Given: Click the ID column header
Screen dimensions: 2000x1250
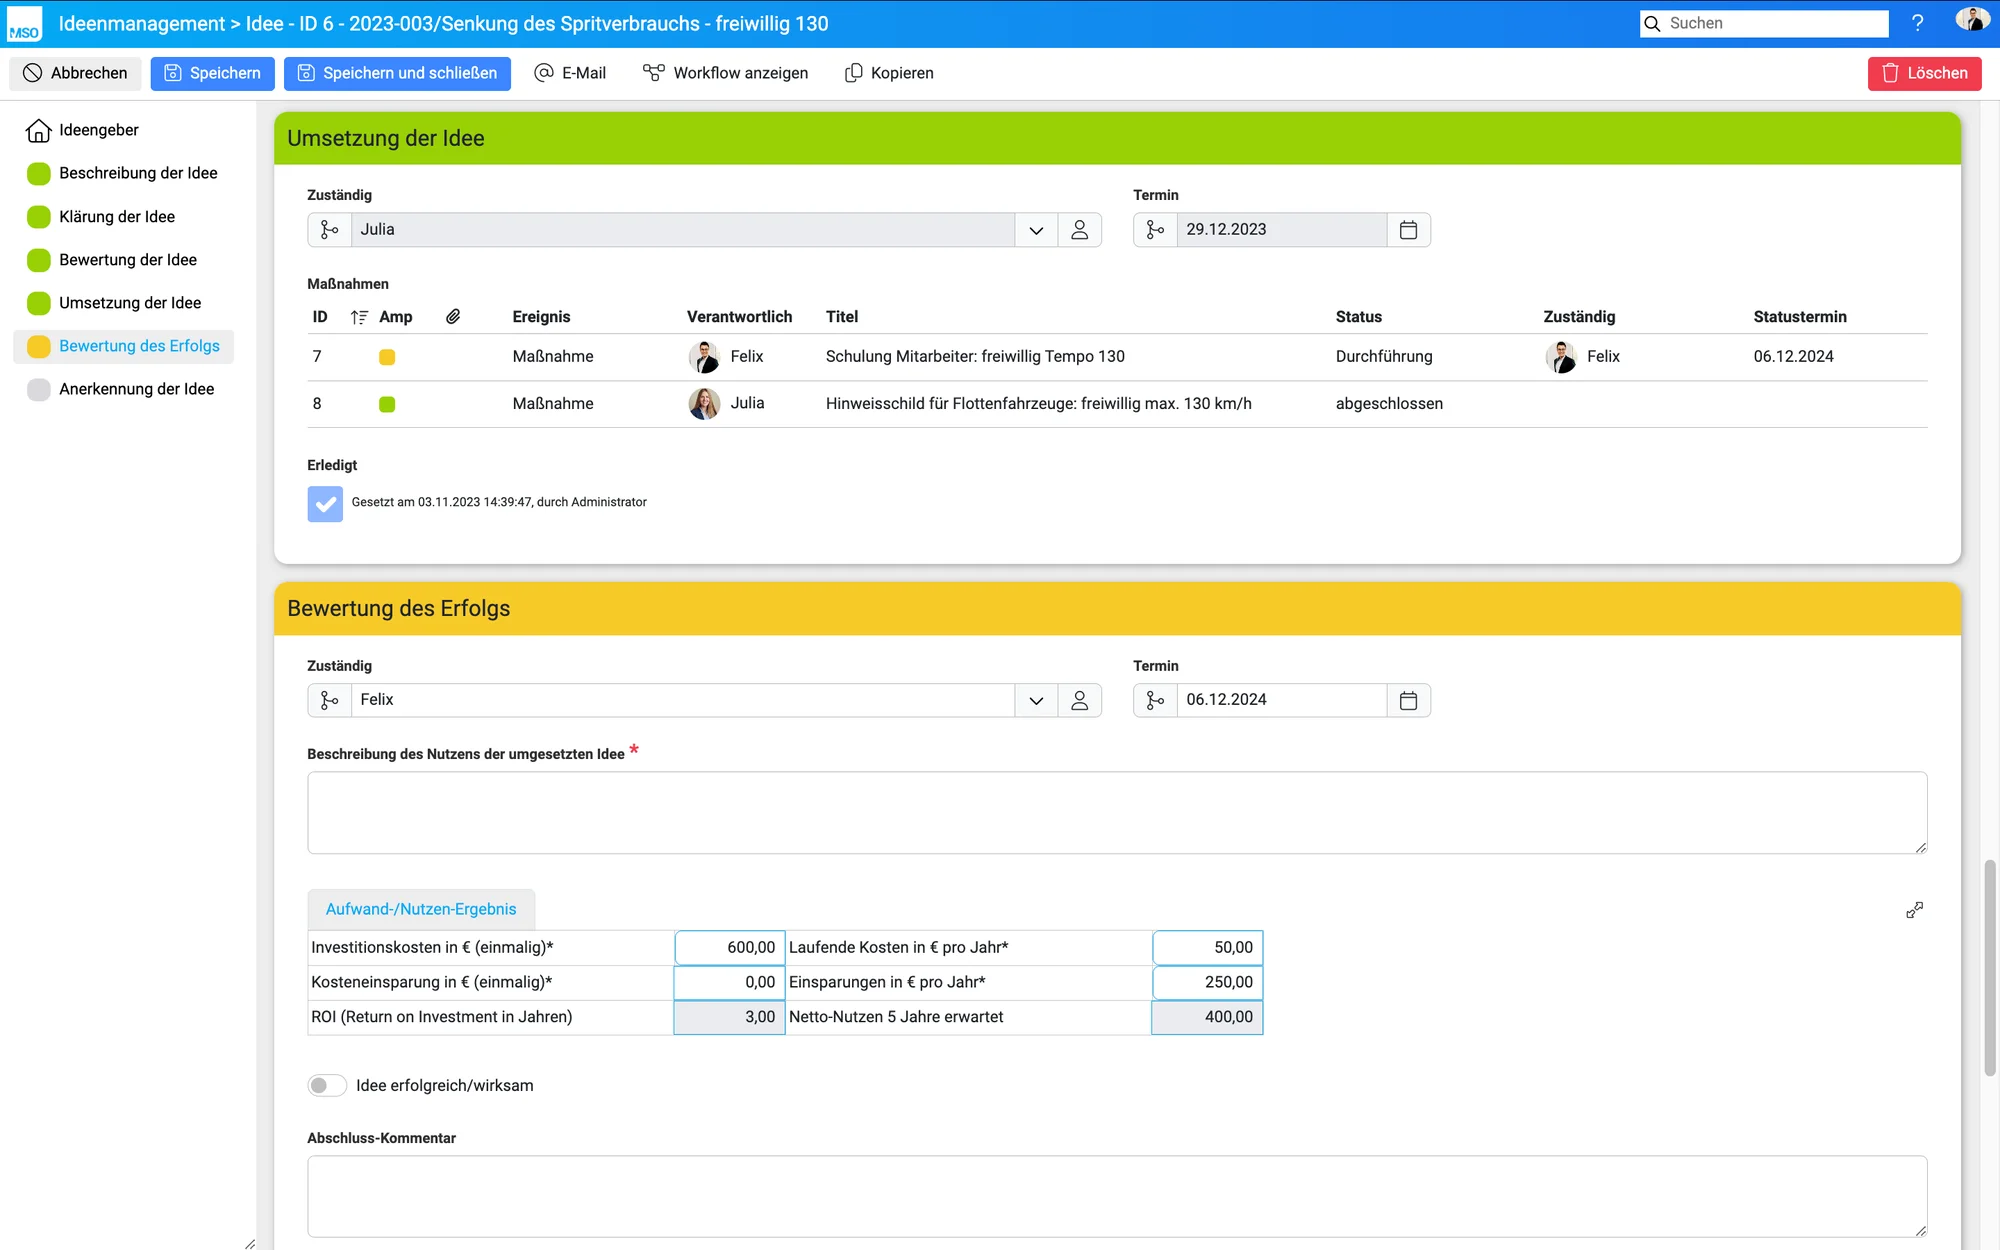Looking at the screenshot, I should 320,317.
